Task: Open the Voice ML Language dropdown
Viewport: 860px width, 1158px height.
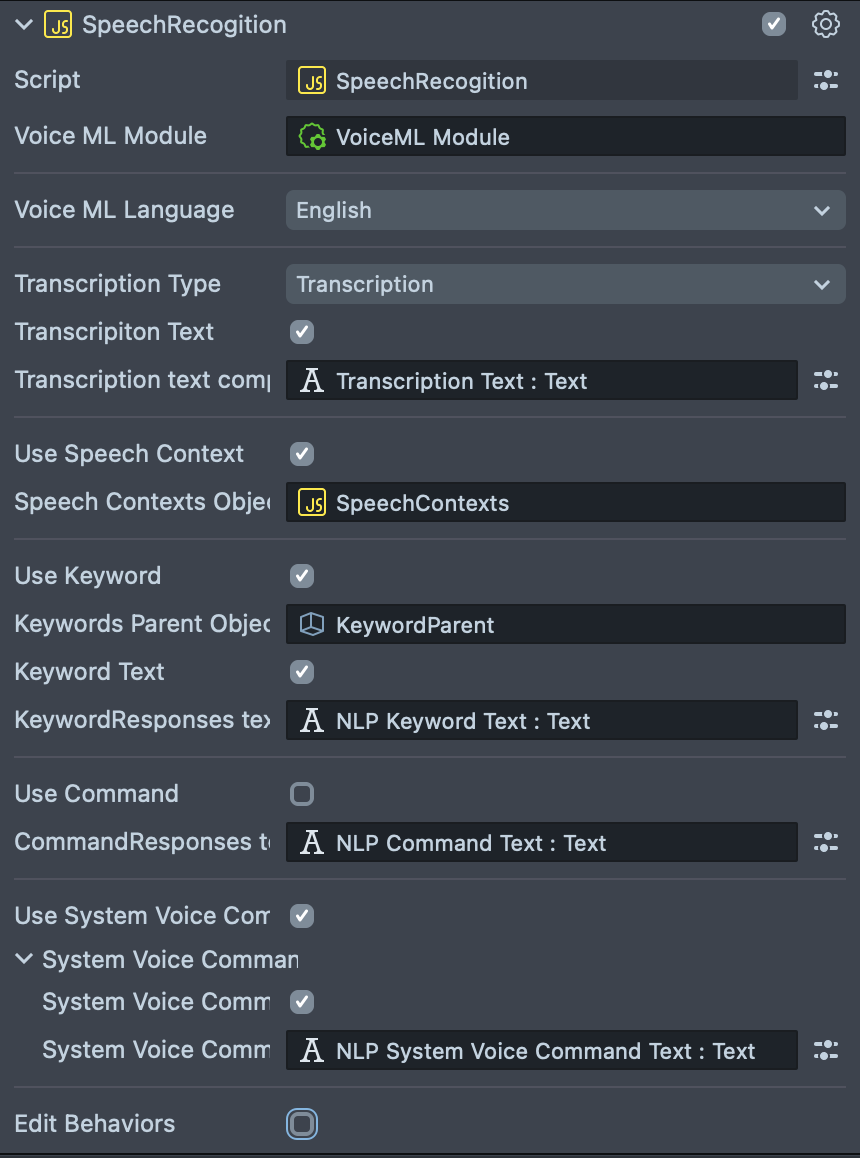Action: pos(565,211)
